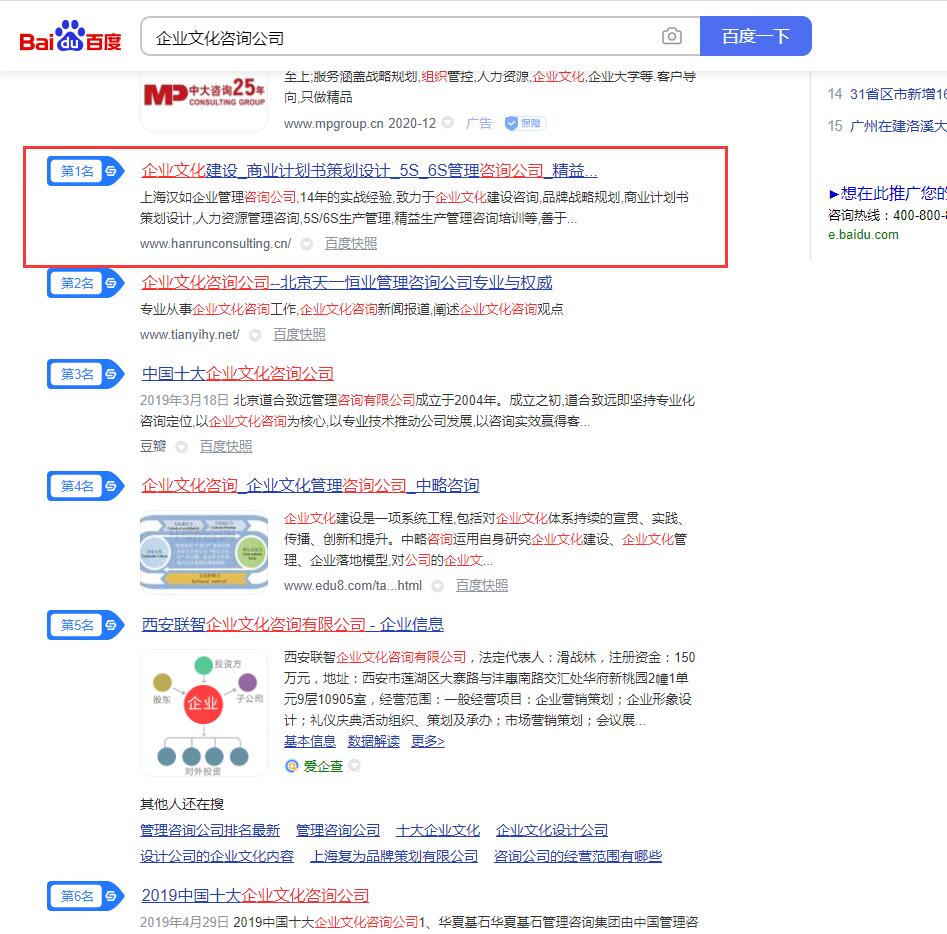Open the 中国十大企业文化咨询公司 result
Viewport: 947px width, 934px height.
coord(238,374)
